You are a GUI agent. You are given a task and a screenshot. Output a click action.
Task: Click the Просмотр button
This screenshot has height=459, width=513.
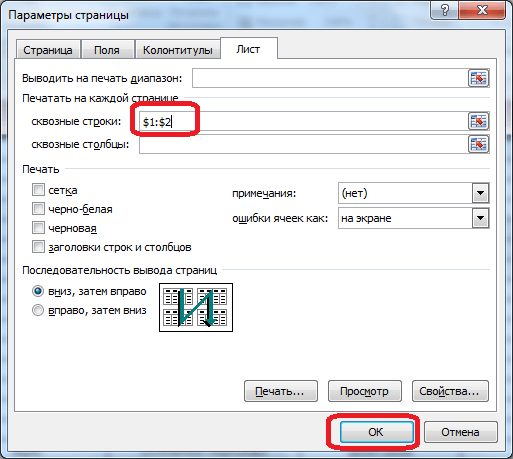pos(365,391)
